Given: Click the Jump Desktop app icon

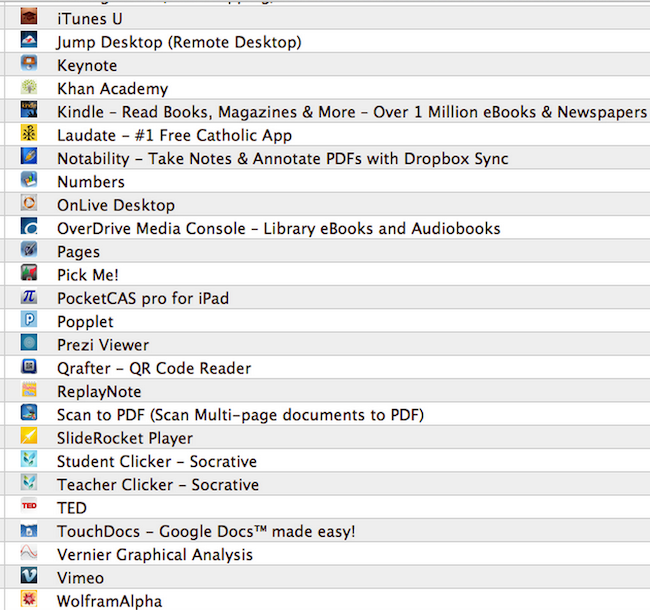Looking at the screenshot, I should pos(29,40).
